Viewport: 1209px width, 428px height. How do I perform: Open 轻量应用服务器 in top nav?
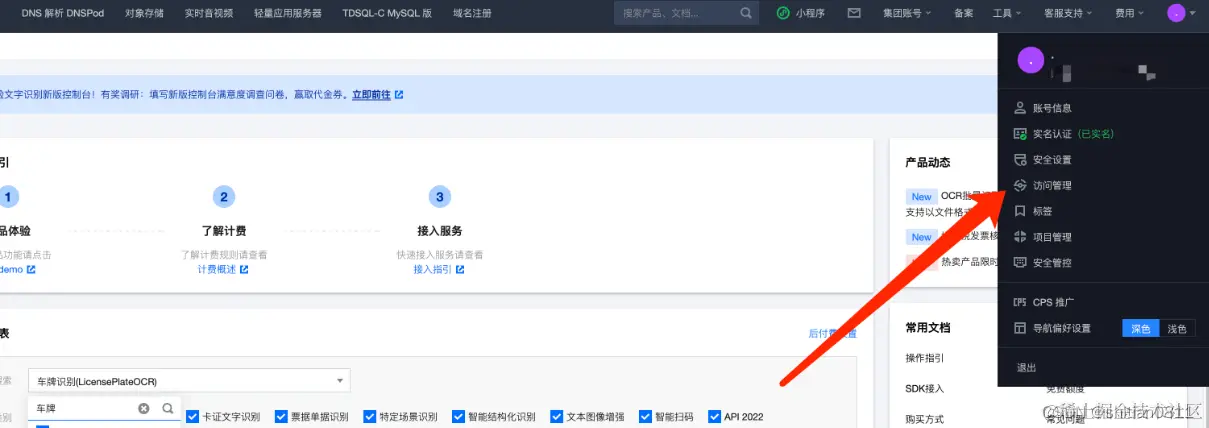[288, 13]
